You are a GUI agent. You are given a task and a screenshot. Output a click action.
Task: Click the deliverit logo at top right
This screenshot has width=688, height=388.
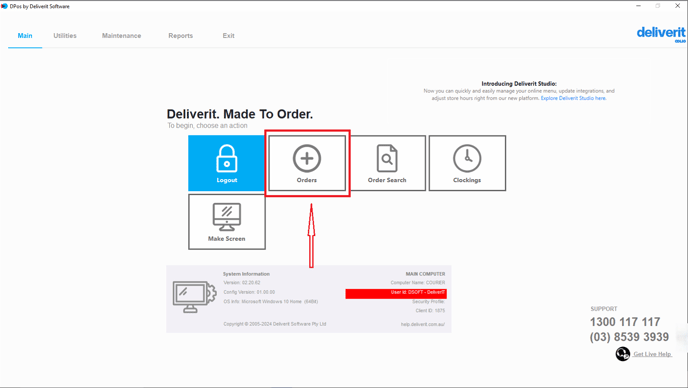tap(661, 34)
